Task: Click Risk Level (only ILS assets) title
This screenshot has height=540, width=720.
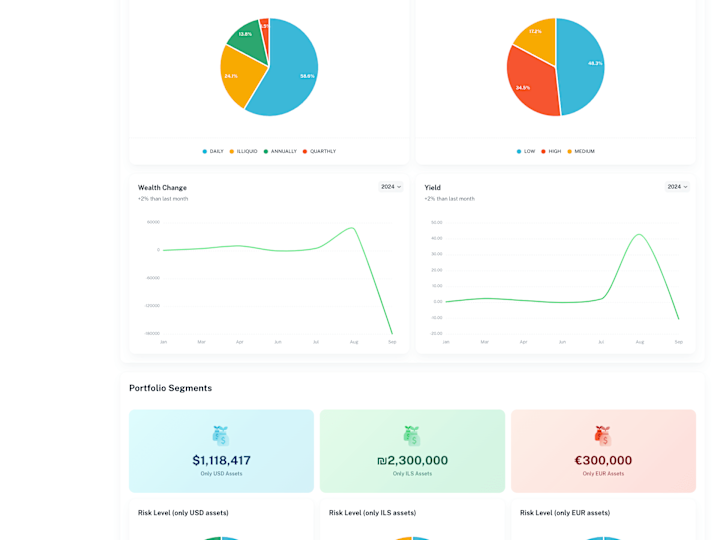Action: pyautogui.click(x=372, y=512)
